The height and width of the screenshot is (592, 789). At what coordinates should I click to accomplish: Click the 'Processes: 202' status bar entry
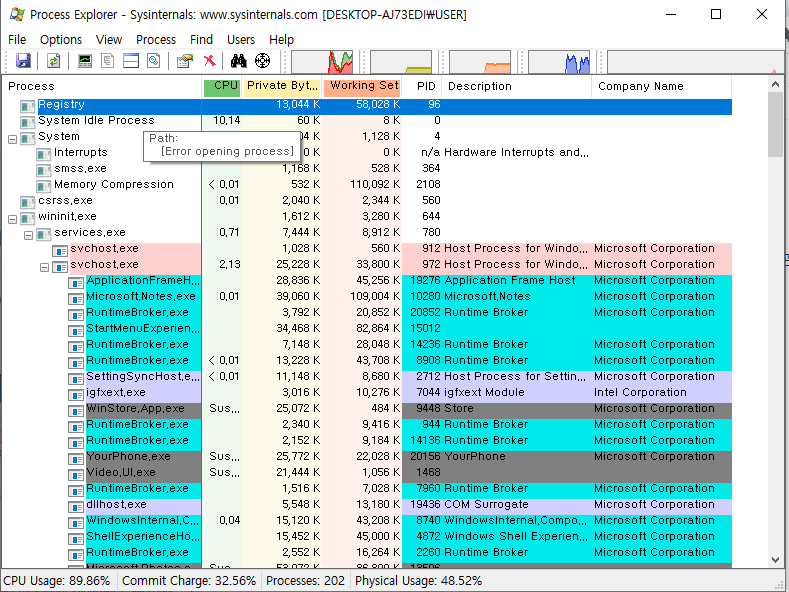(x=305, y=581)
